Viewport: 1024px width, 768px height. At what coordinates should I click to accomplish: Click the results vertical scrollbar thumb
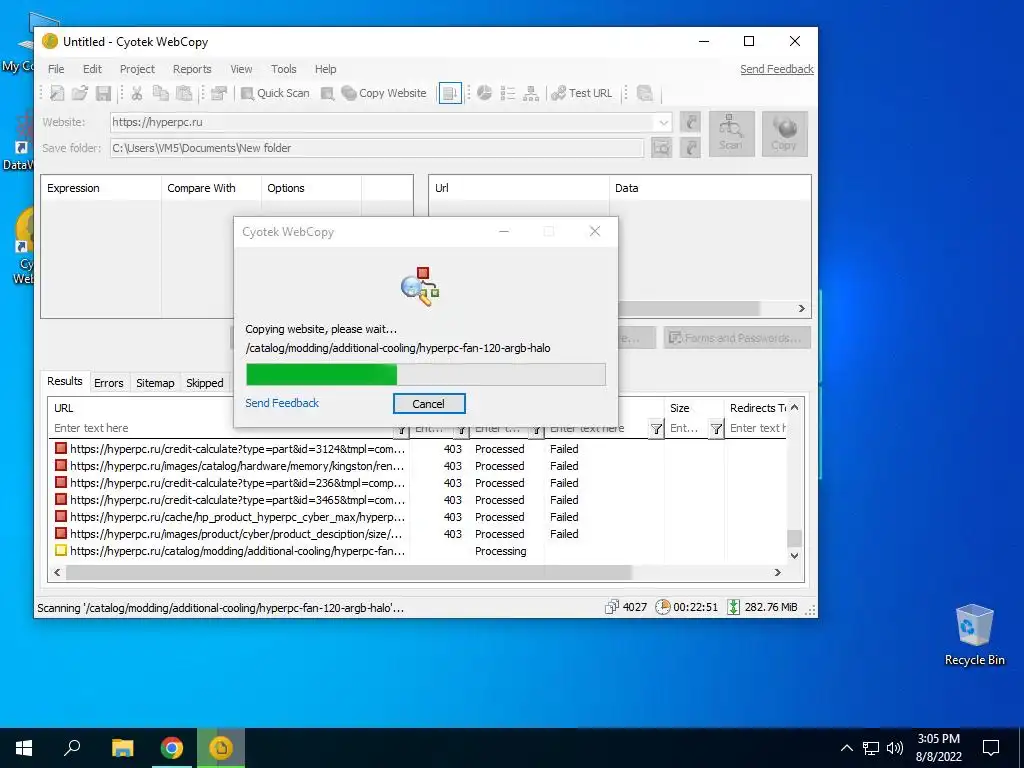794,538
